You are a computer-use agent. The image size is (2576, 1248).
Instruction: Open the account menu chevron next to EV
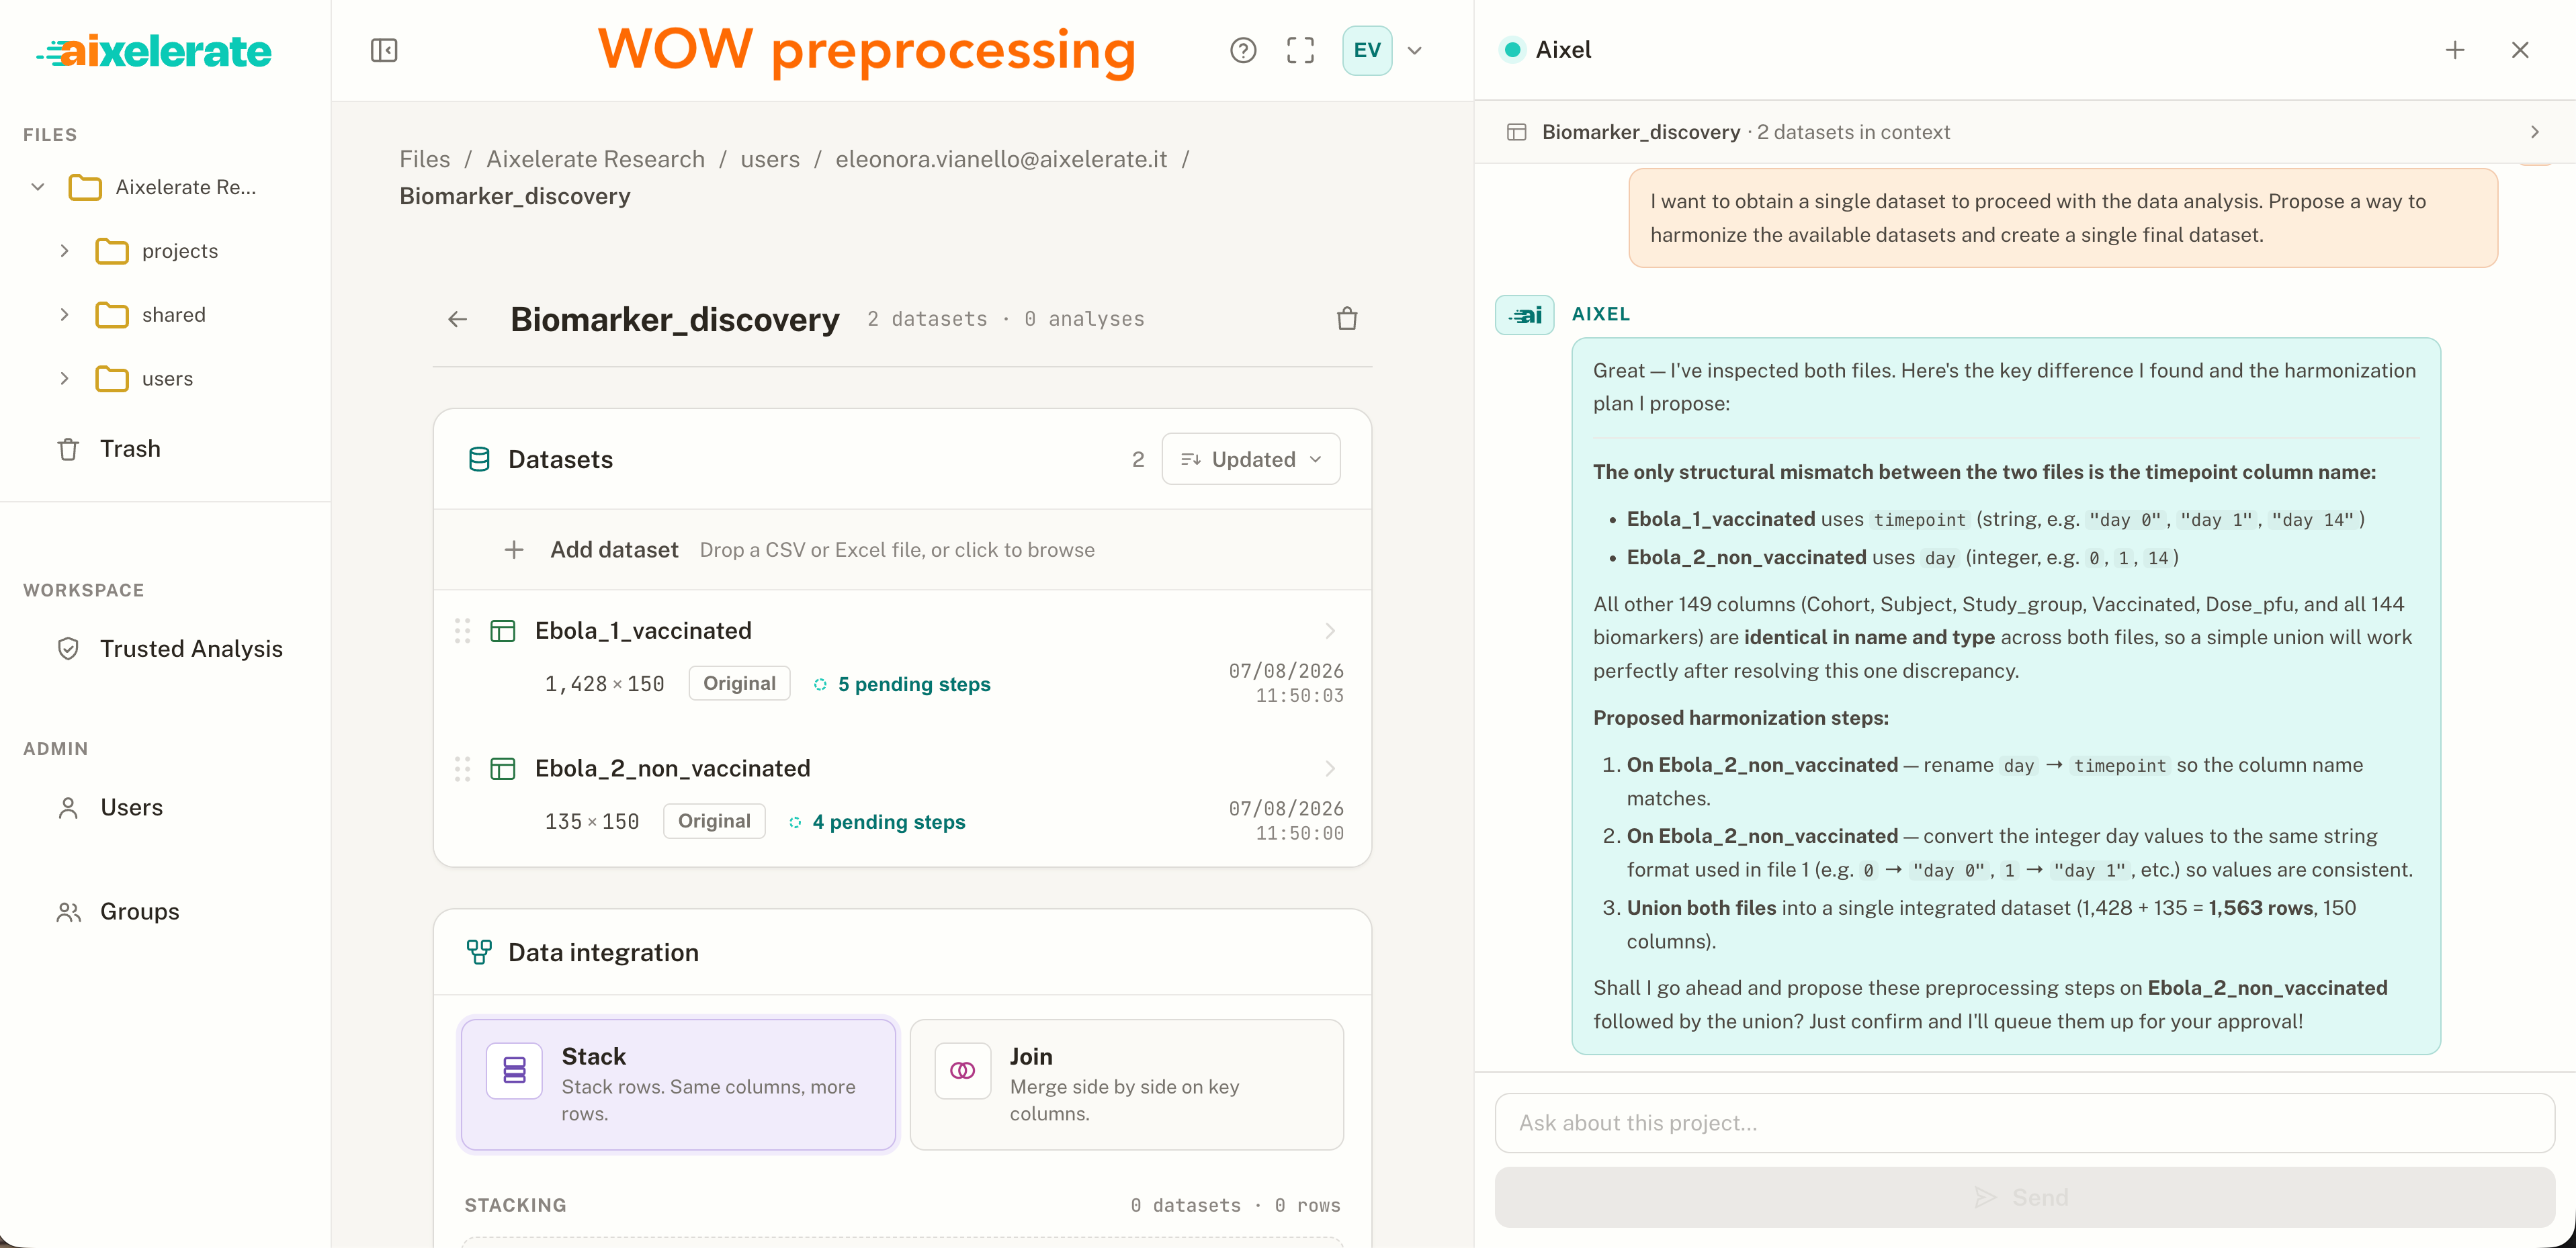[x=1414, y=50]
